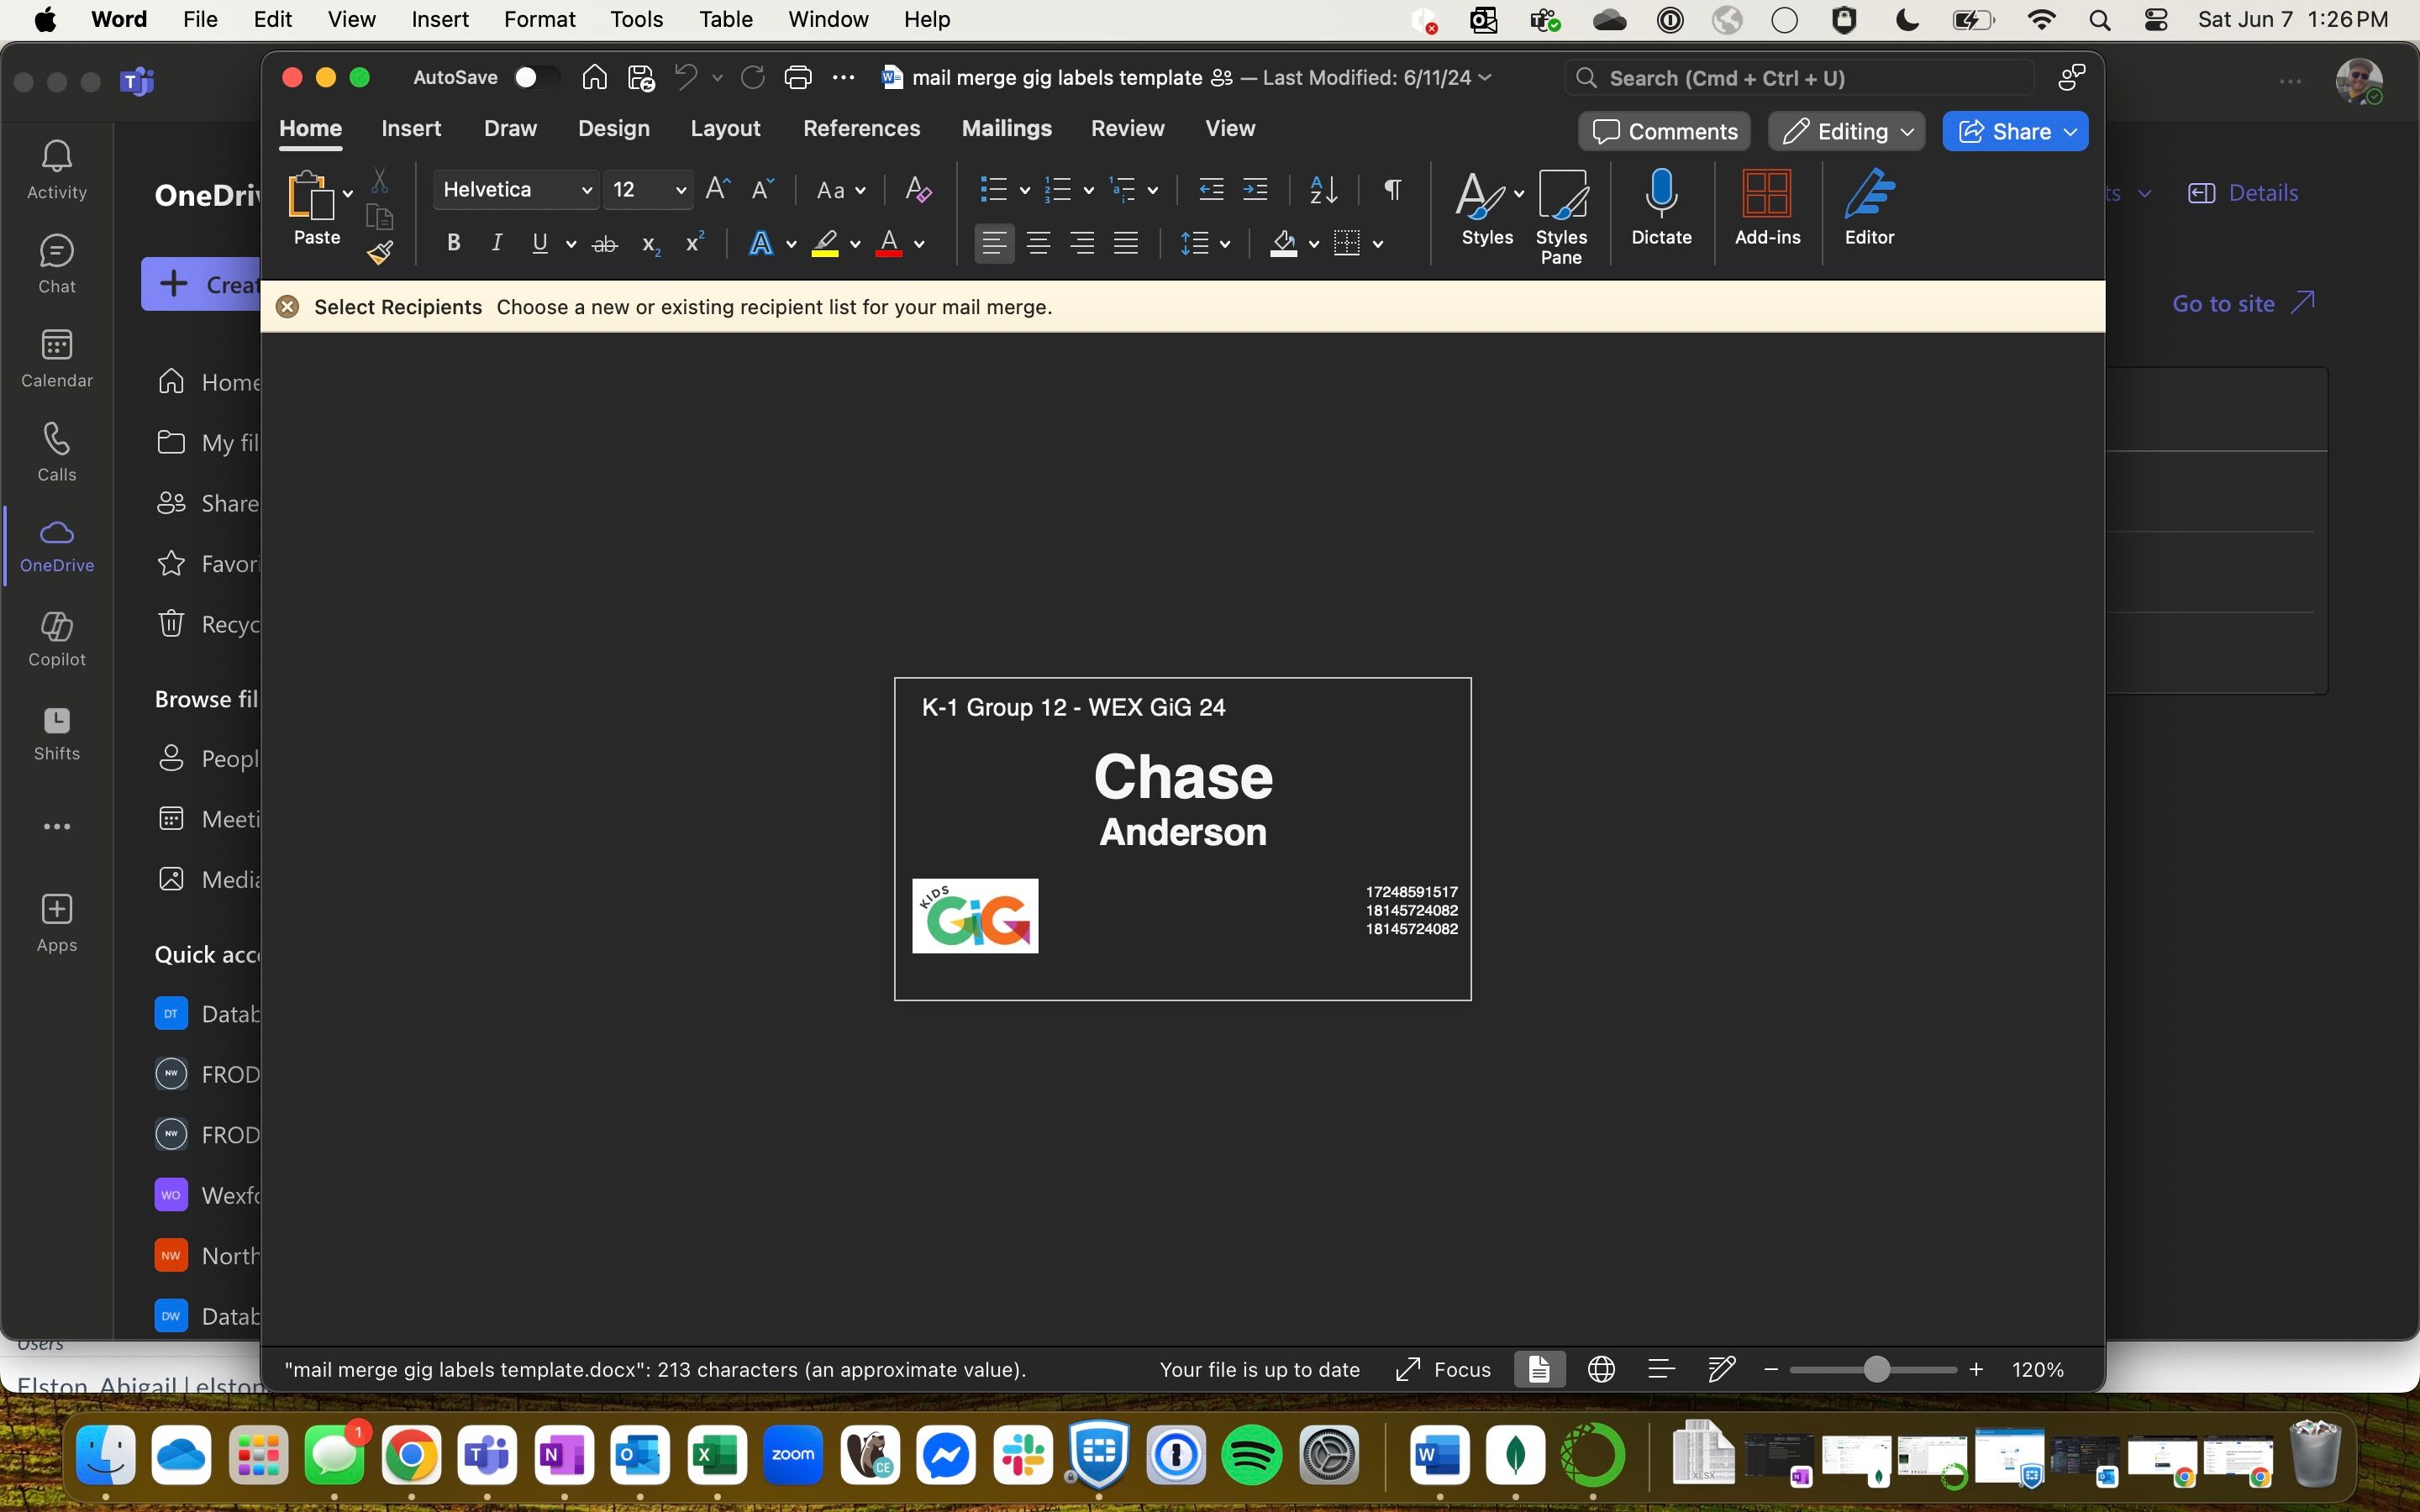Click the Show paragraph marks icon
2420x1512 pixels.
pyautogui.click(x=1392, y=189)
